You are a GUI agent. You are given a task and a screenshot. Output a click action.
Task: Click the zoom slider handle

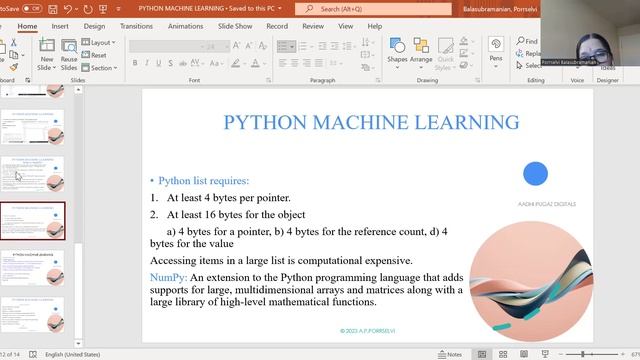pyautogui.click(x=583, y=354)
